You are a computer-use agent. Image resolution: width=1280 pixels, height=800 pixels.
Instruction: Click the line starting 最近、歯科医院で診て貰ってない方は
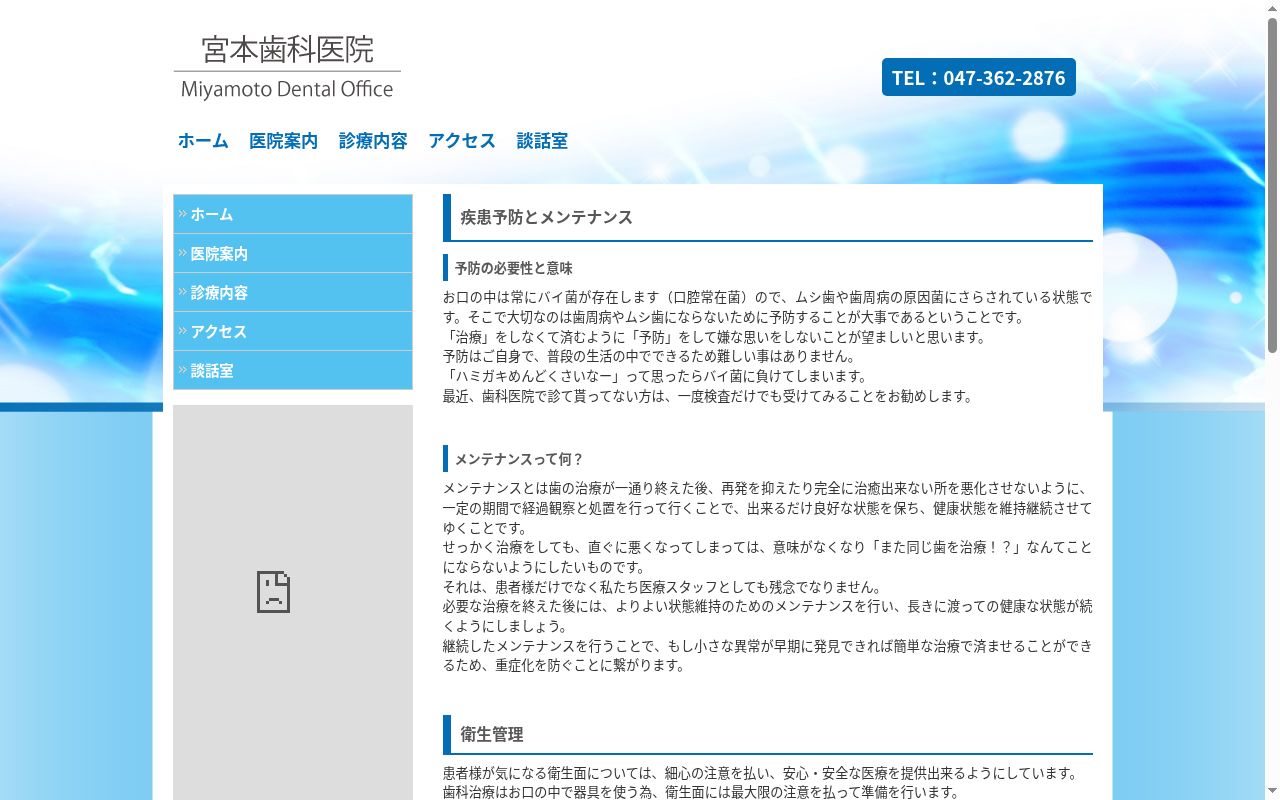708,396
